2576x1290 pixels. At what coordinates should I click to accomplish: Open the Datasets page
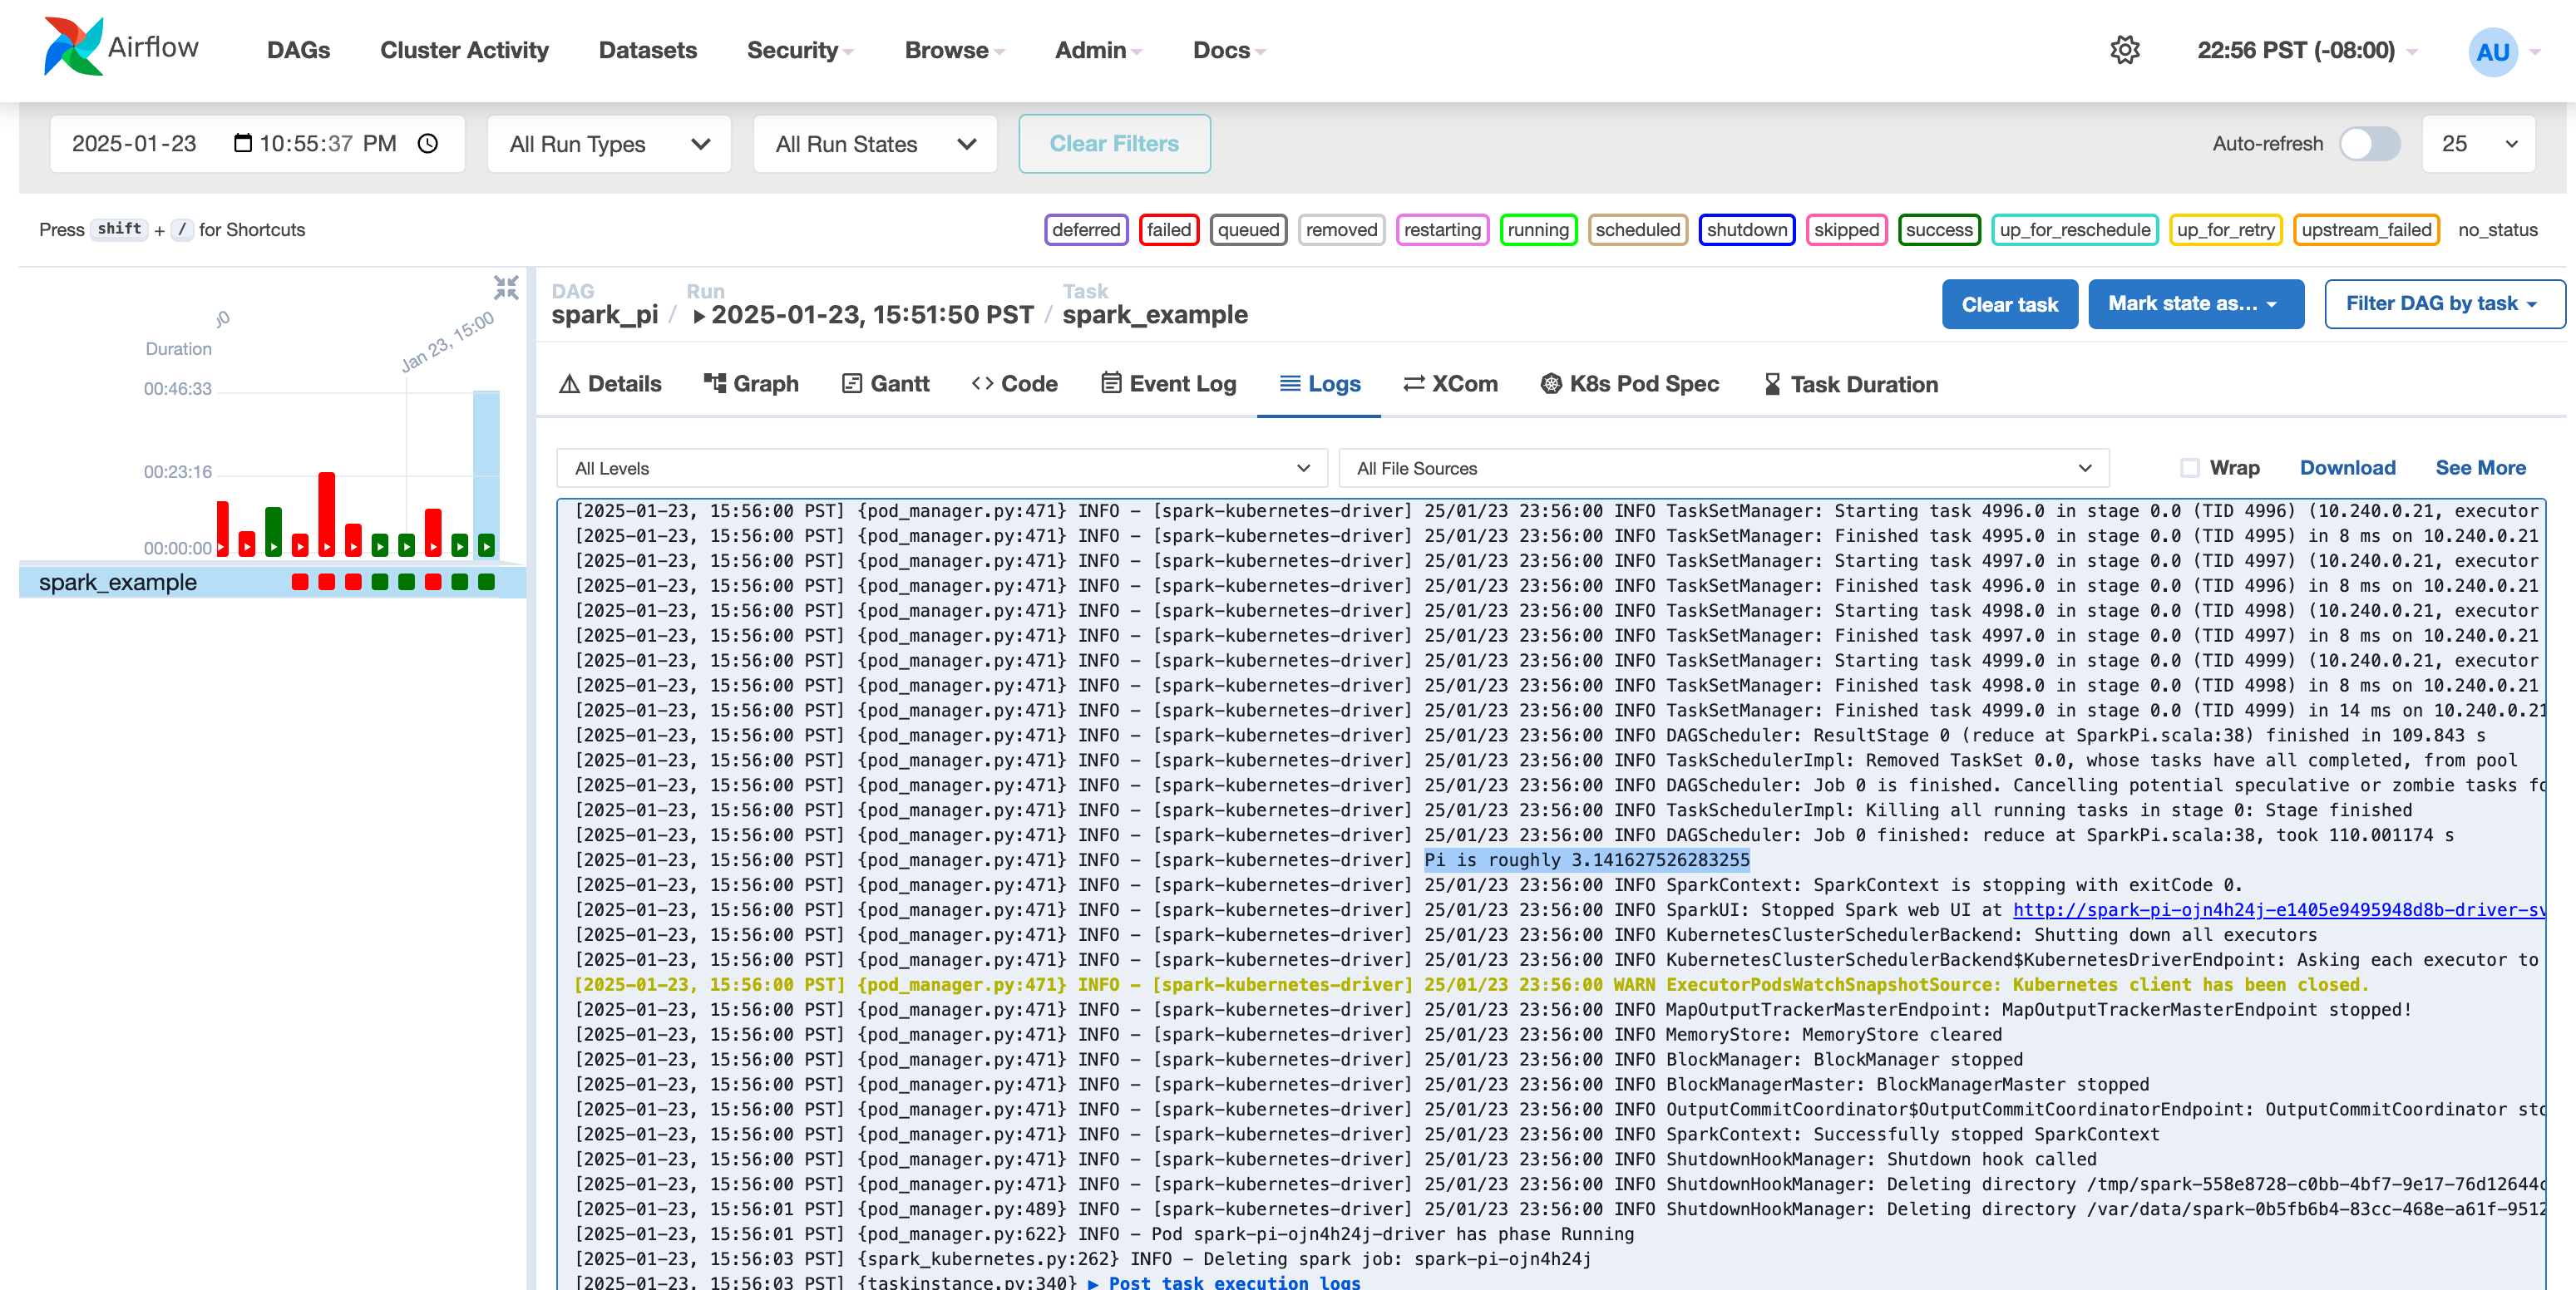pos(647,50)
